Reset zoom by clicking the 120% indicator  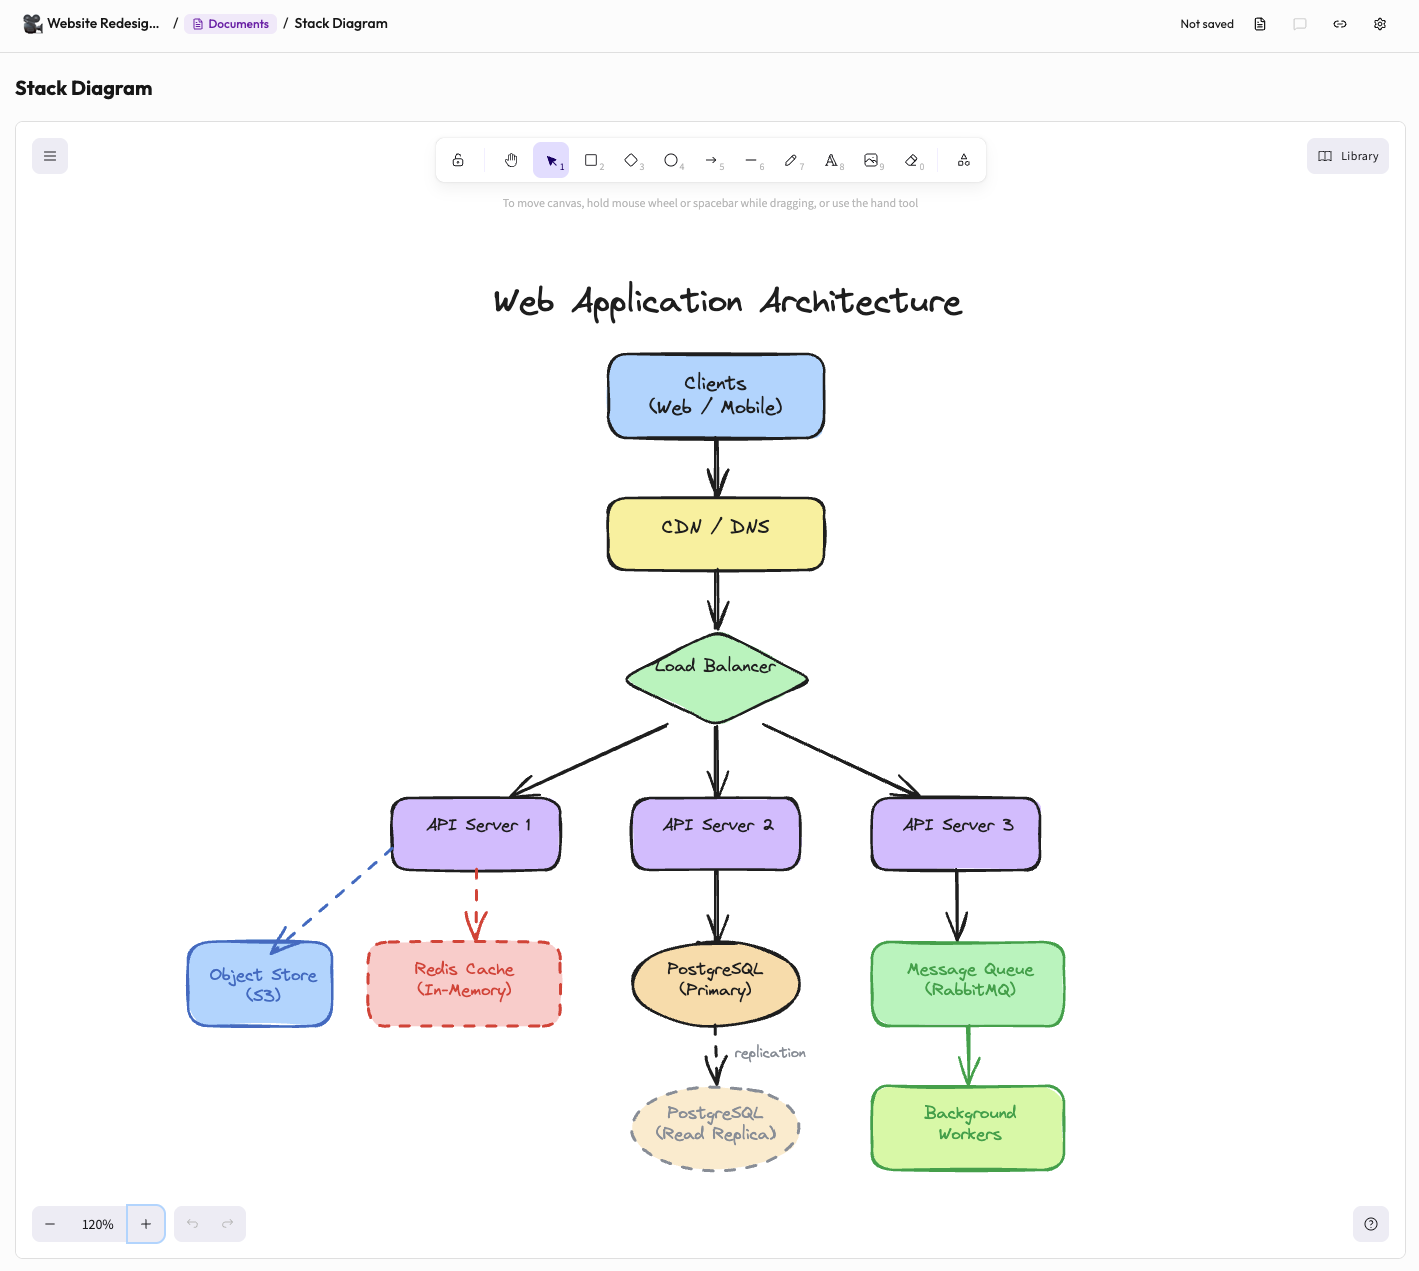pyautogui.click(x=97, y=1223)
